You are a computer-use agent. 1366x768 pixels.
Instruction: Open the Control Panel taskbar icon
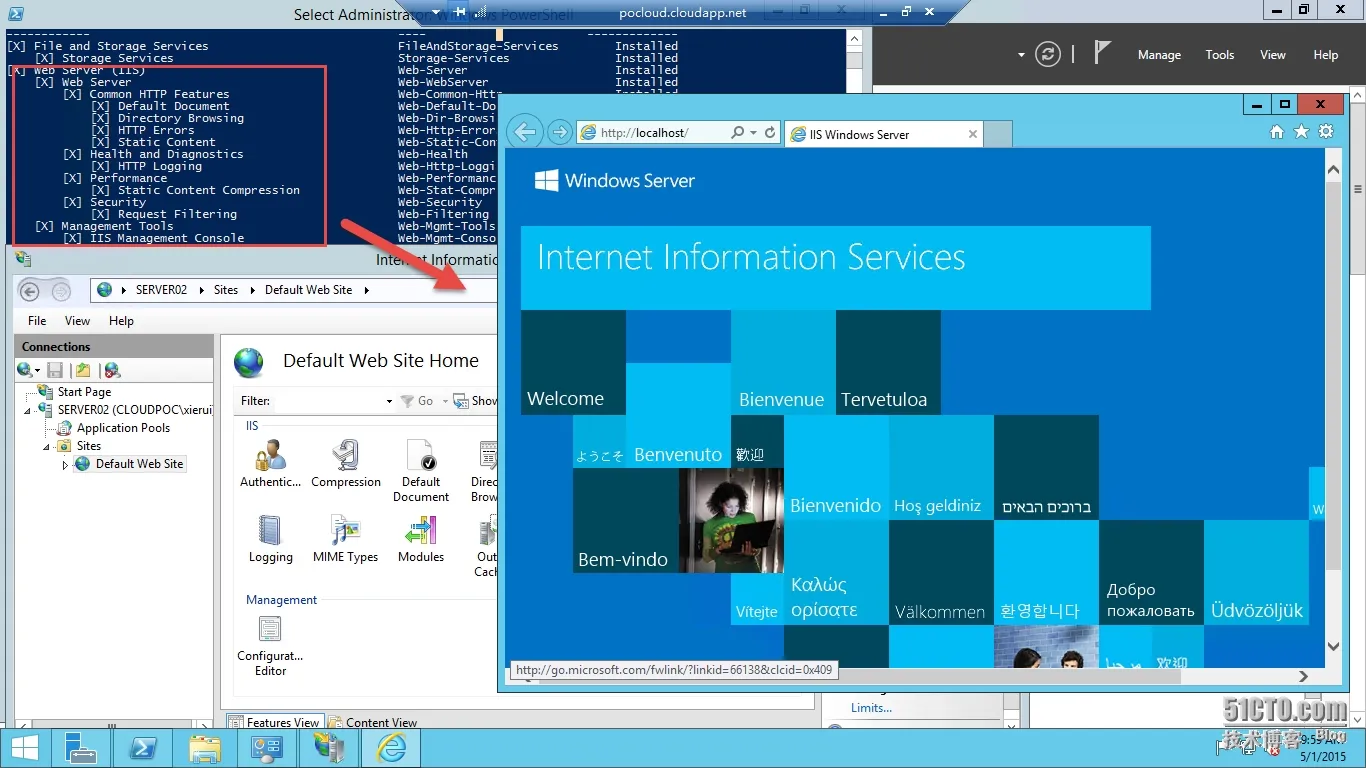(x=267, y=748)
